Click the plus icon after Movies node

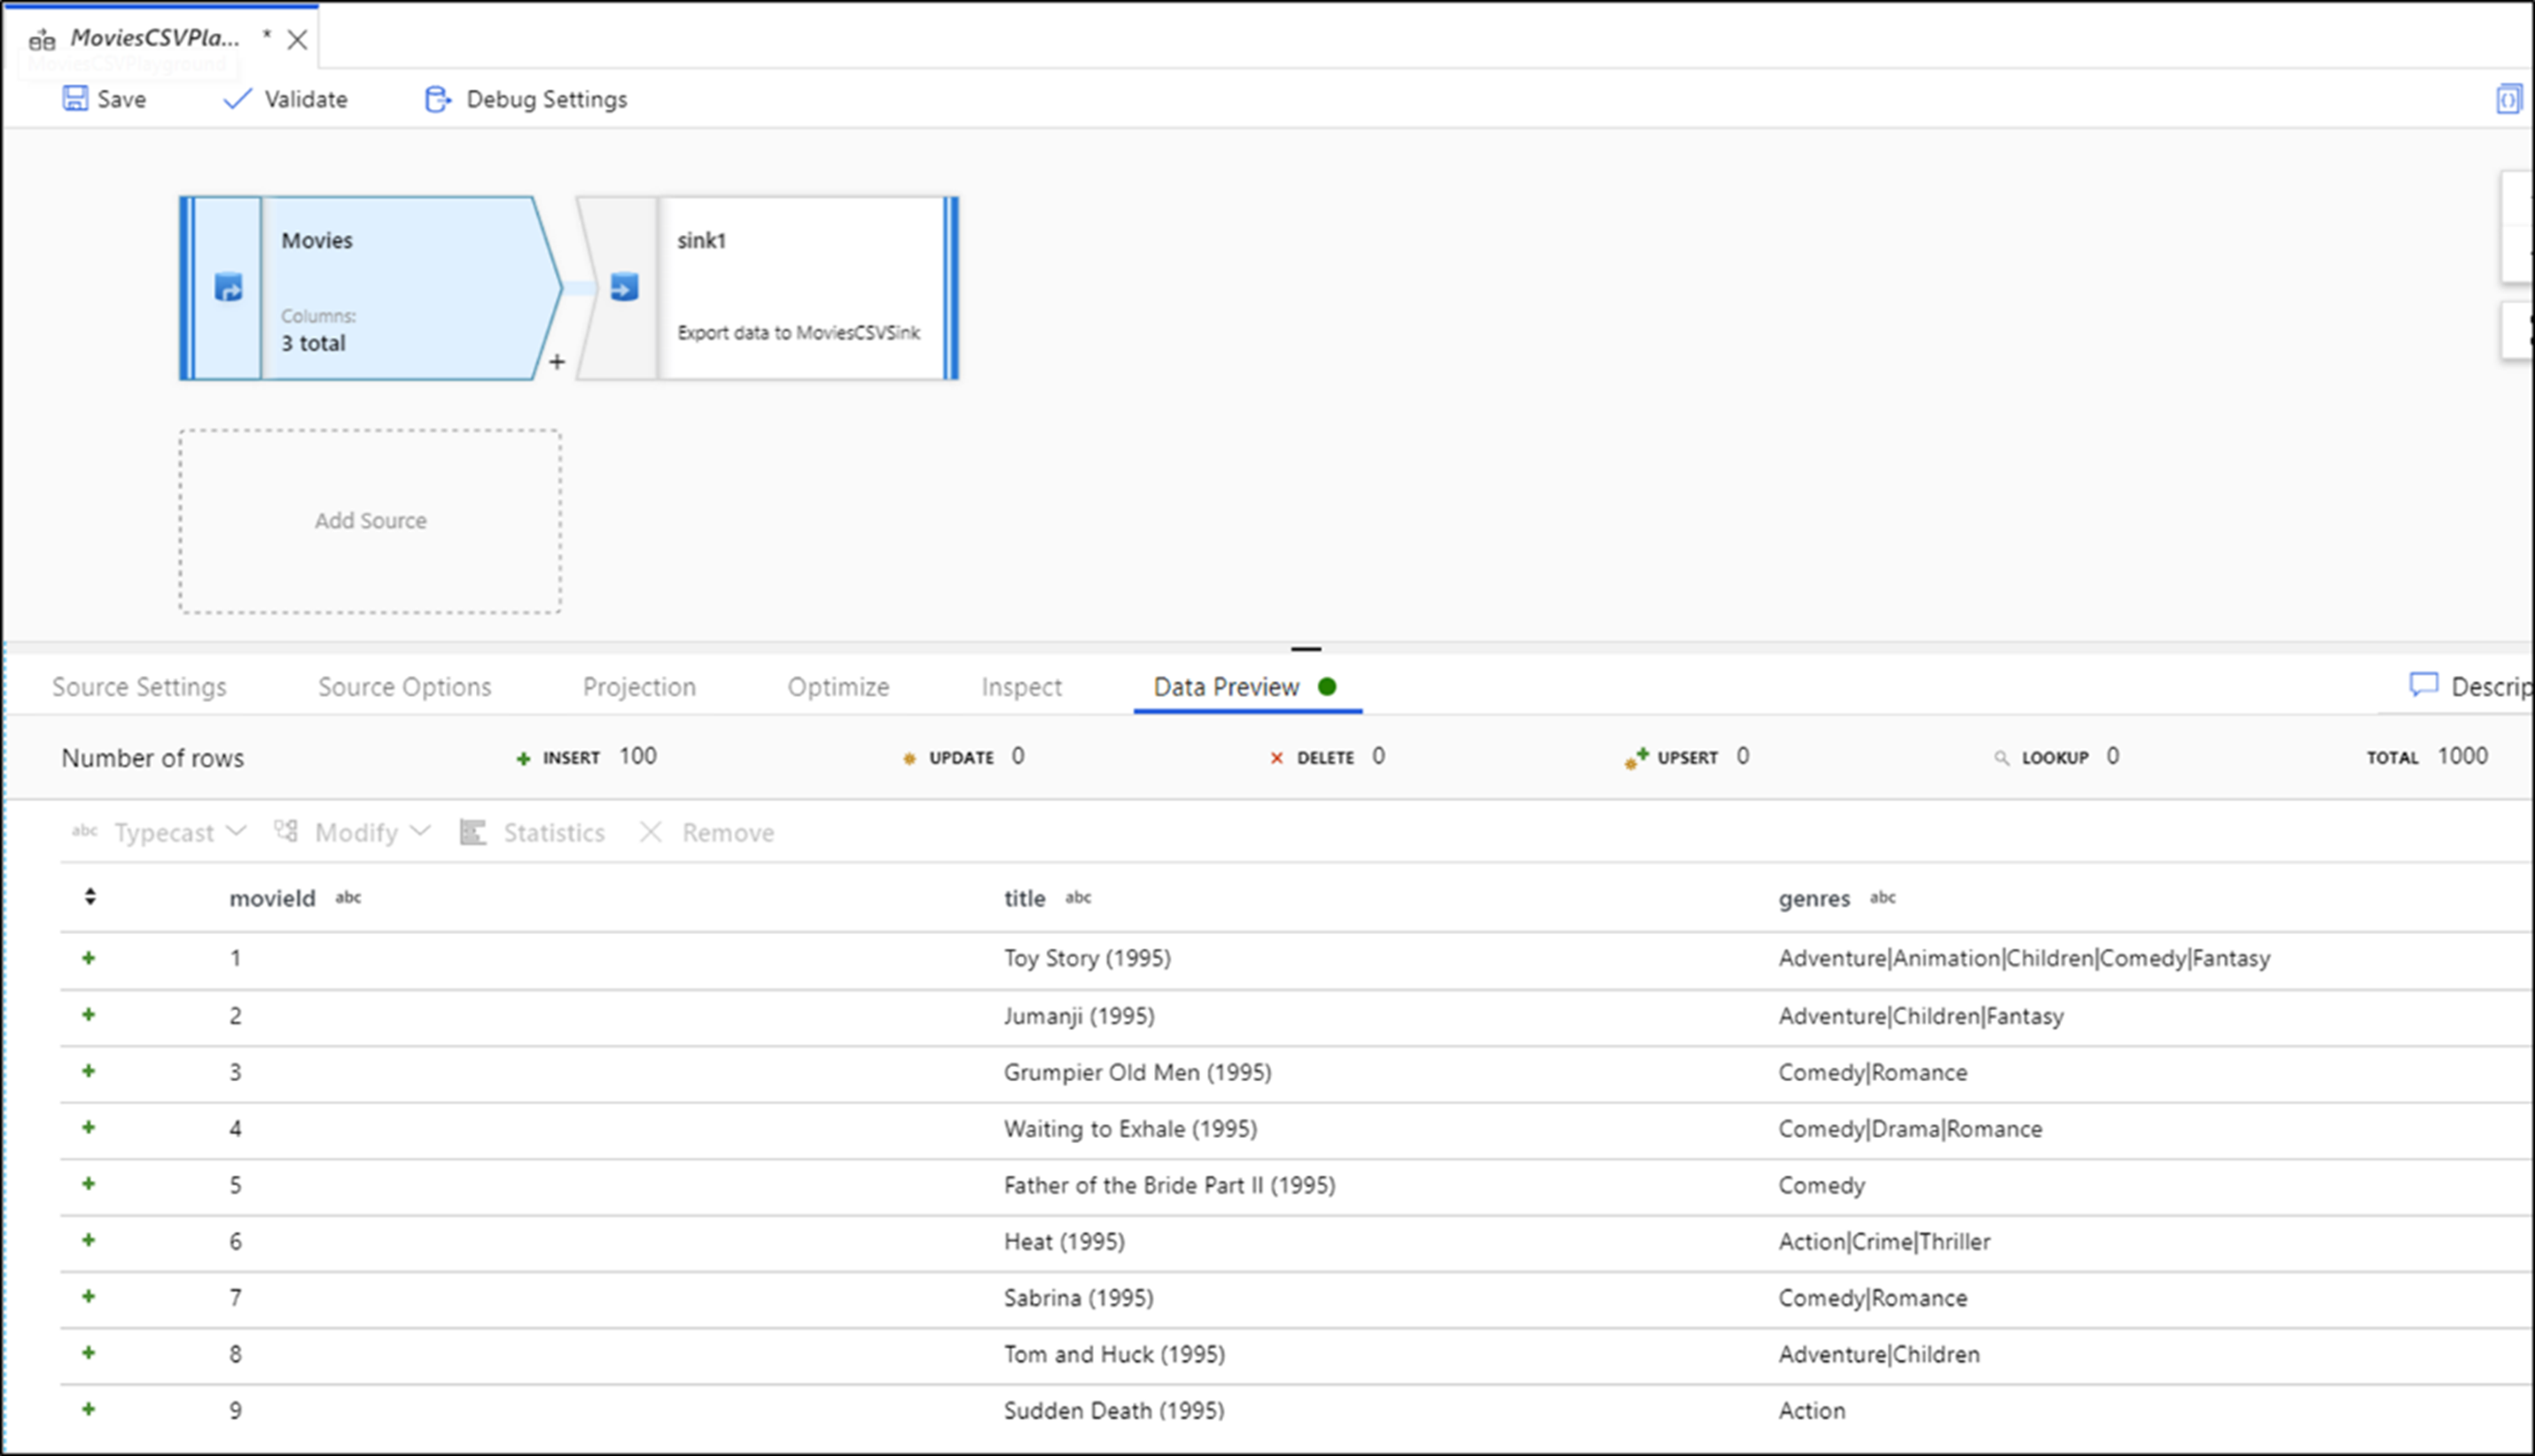(x=557, y=362)
